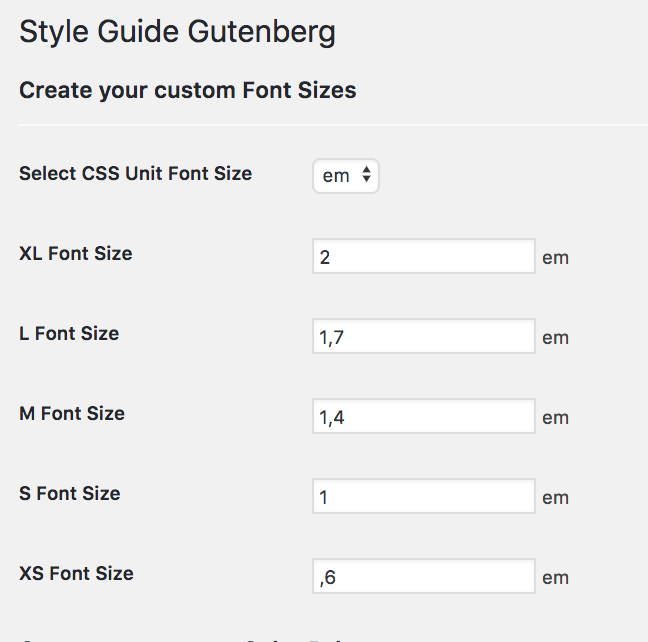Focus the XL Font Size input field
Viewport: 648px width, 642px height.
[x=424, y=256]
